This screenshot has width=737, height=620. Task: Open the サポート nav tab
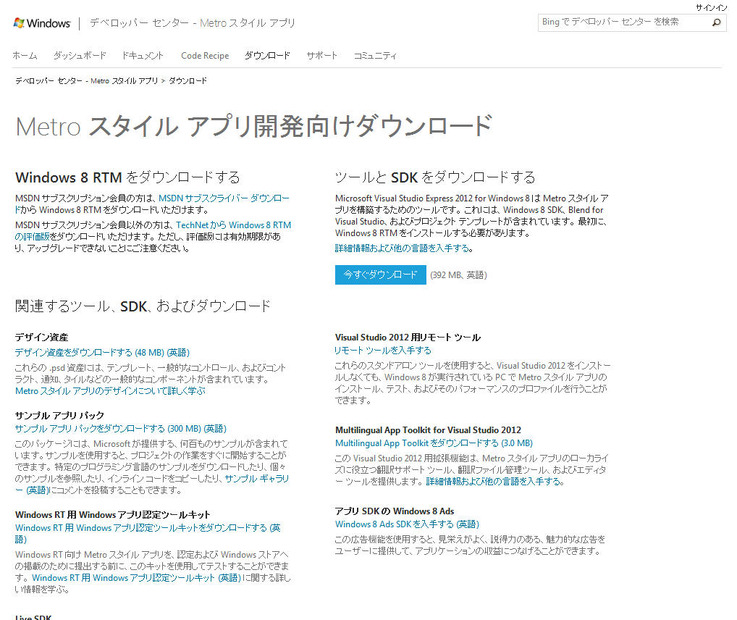[322, 55]
